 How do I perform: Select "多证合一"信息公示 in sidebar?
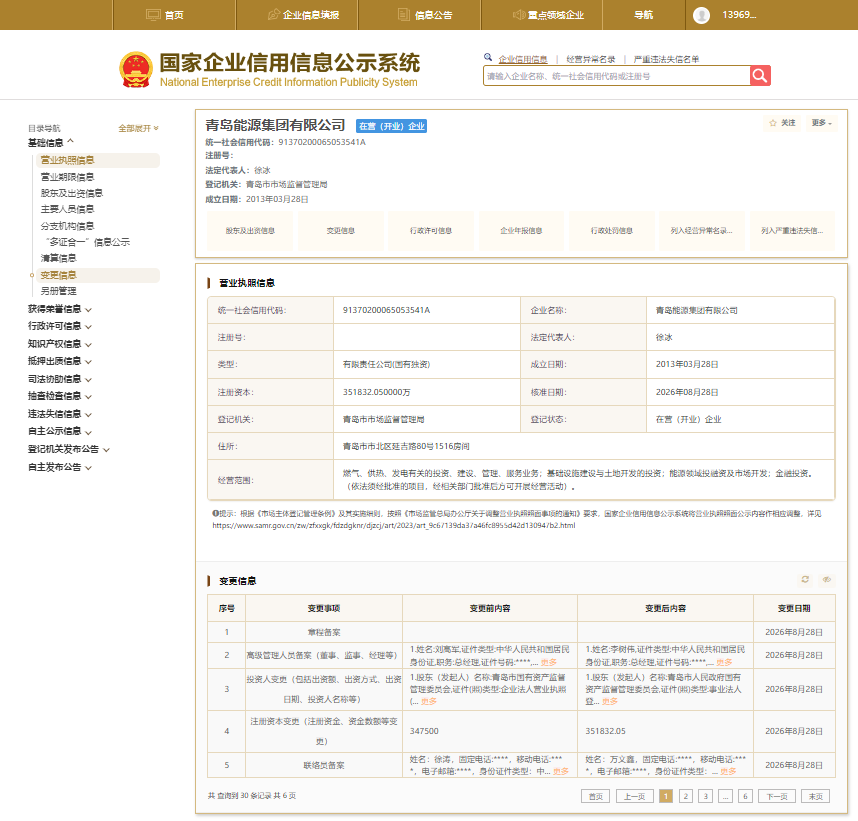coord(88,242)
